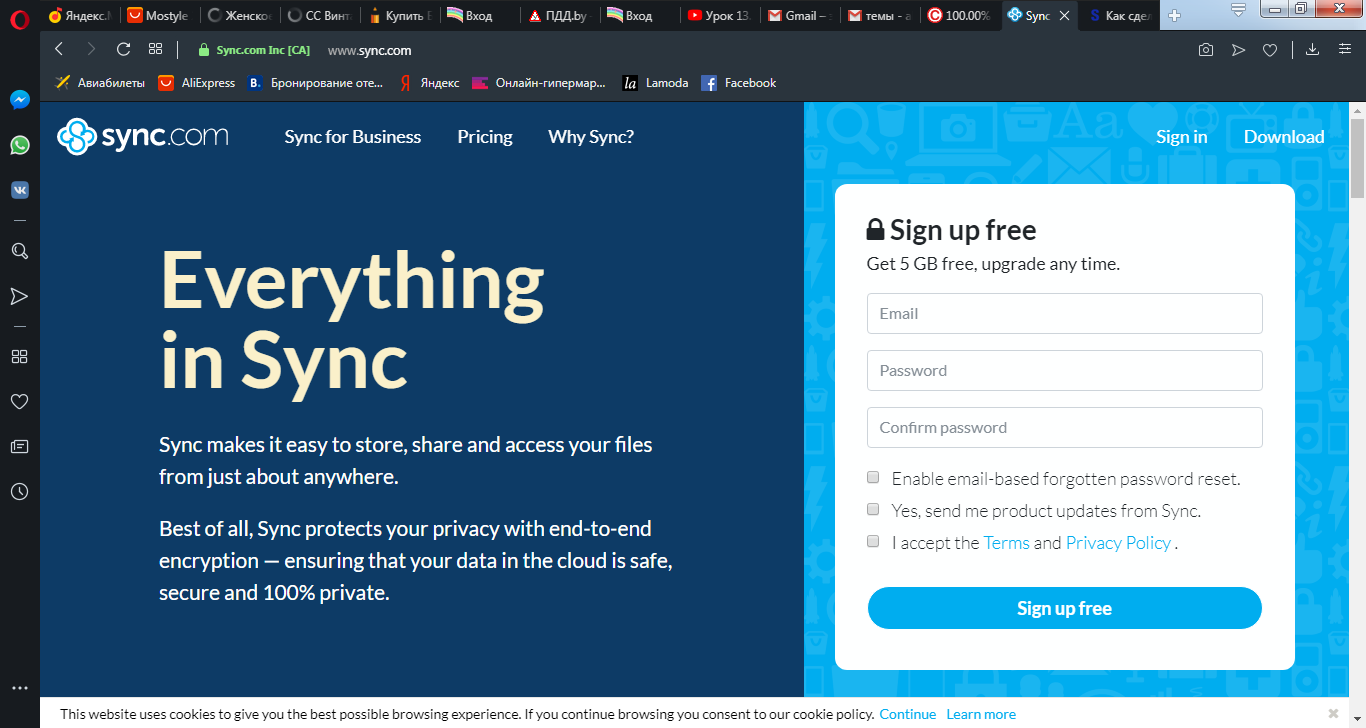1366x728 pixels.
Task: Open the Яндекс bookmark
Action: [430, 83]
